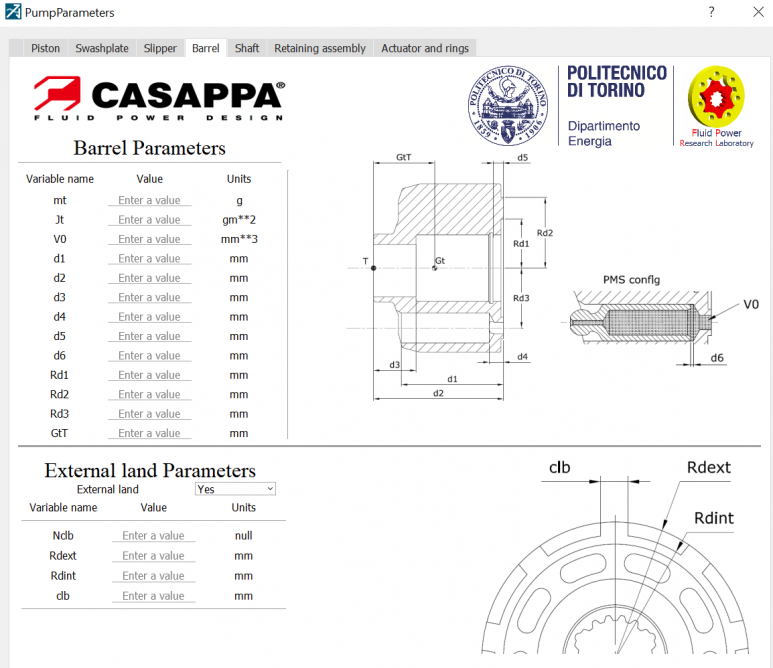Click the Casappa logo
This screenshot has height=668, width=773.
[159, 98]
